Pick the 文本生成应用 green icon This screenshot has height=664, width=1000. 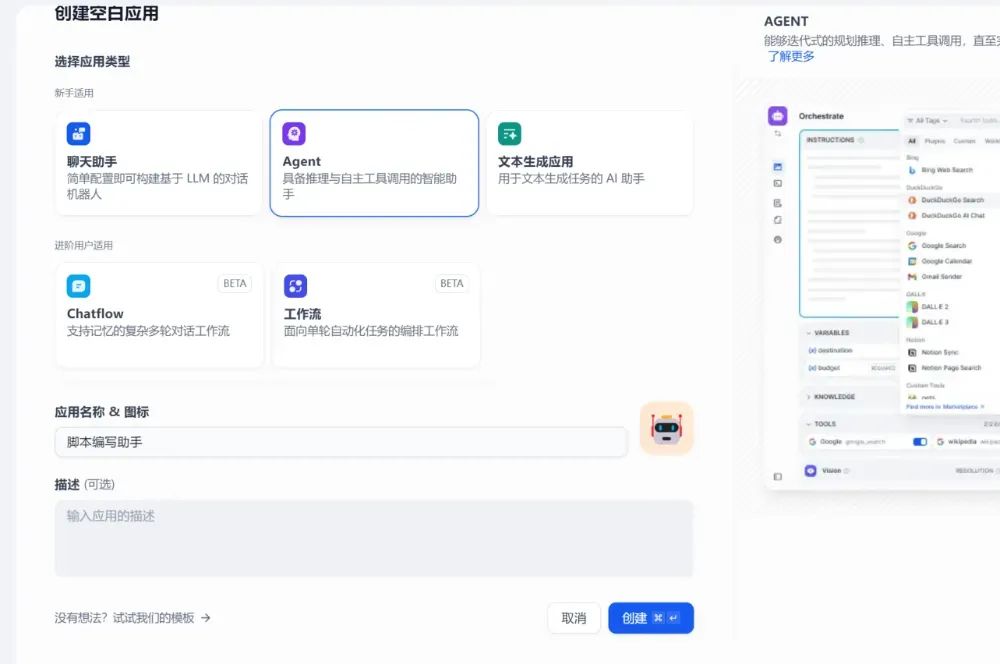click(x=510, y=134)
